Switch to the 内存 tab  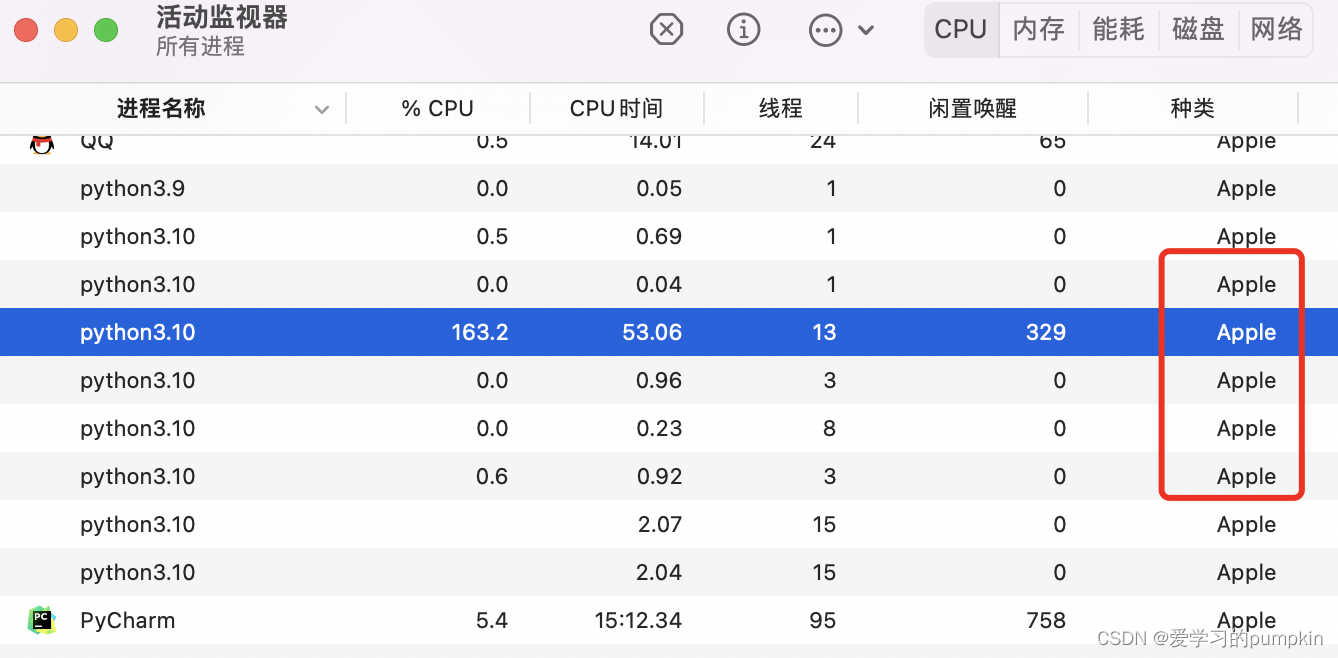(1039, 29)
